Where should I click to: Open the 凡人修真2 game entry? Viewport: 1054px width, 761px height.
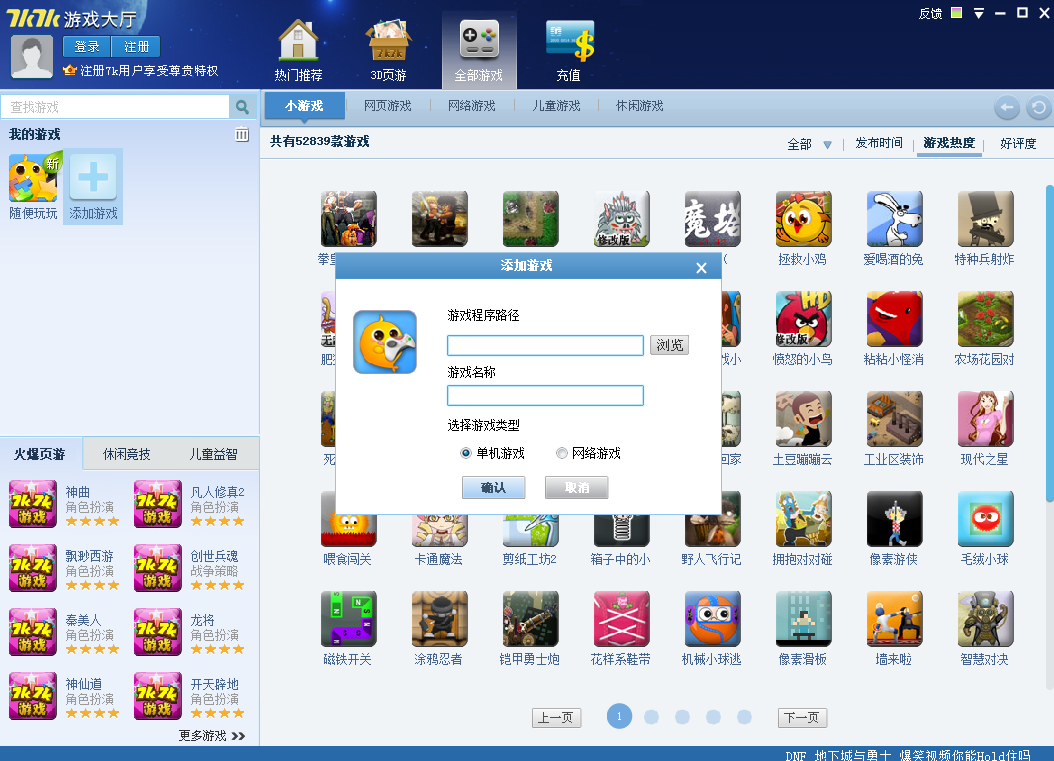click(190, 504)
